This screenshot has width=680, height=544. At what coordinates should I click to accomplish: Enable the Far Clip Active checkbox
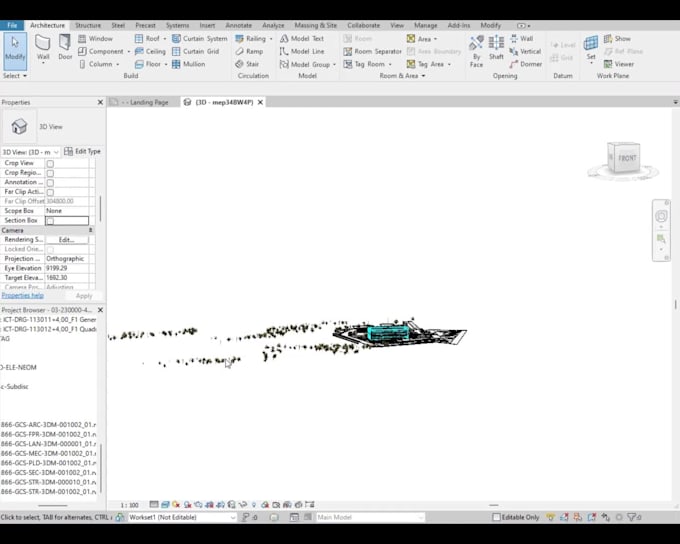click(x=50, y=192)
